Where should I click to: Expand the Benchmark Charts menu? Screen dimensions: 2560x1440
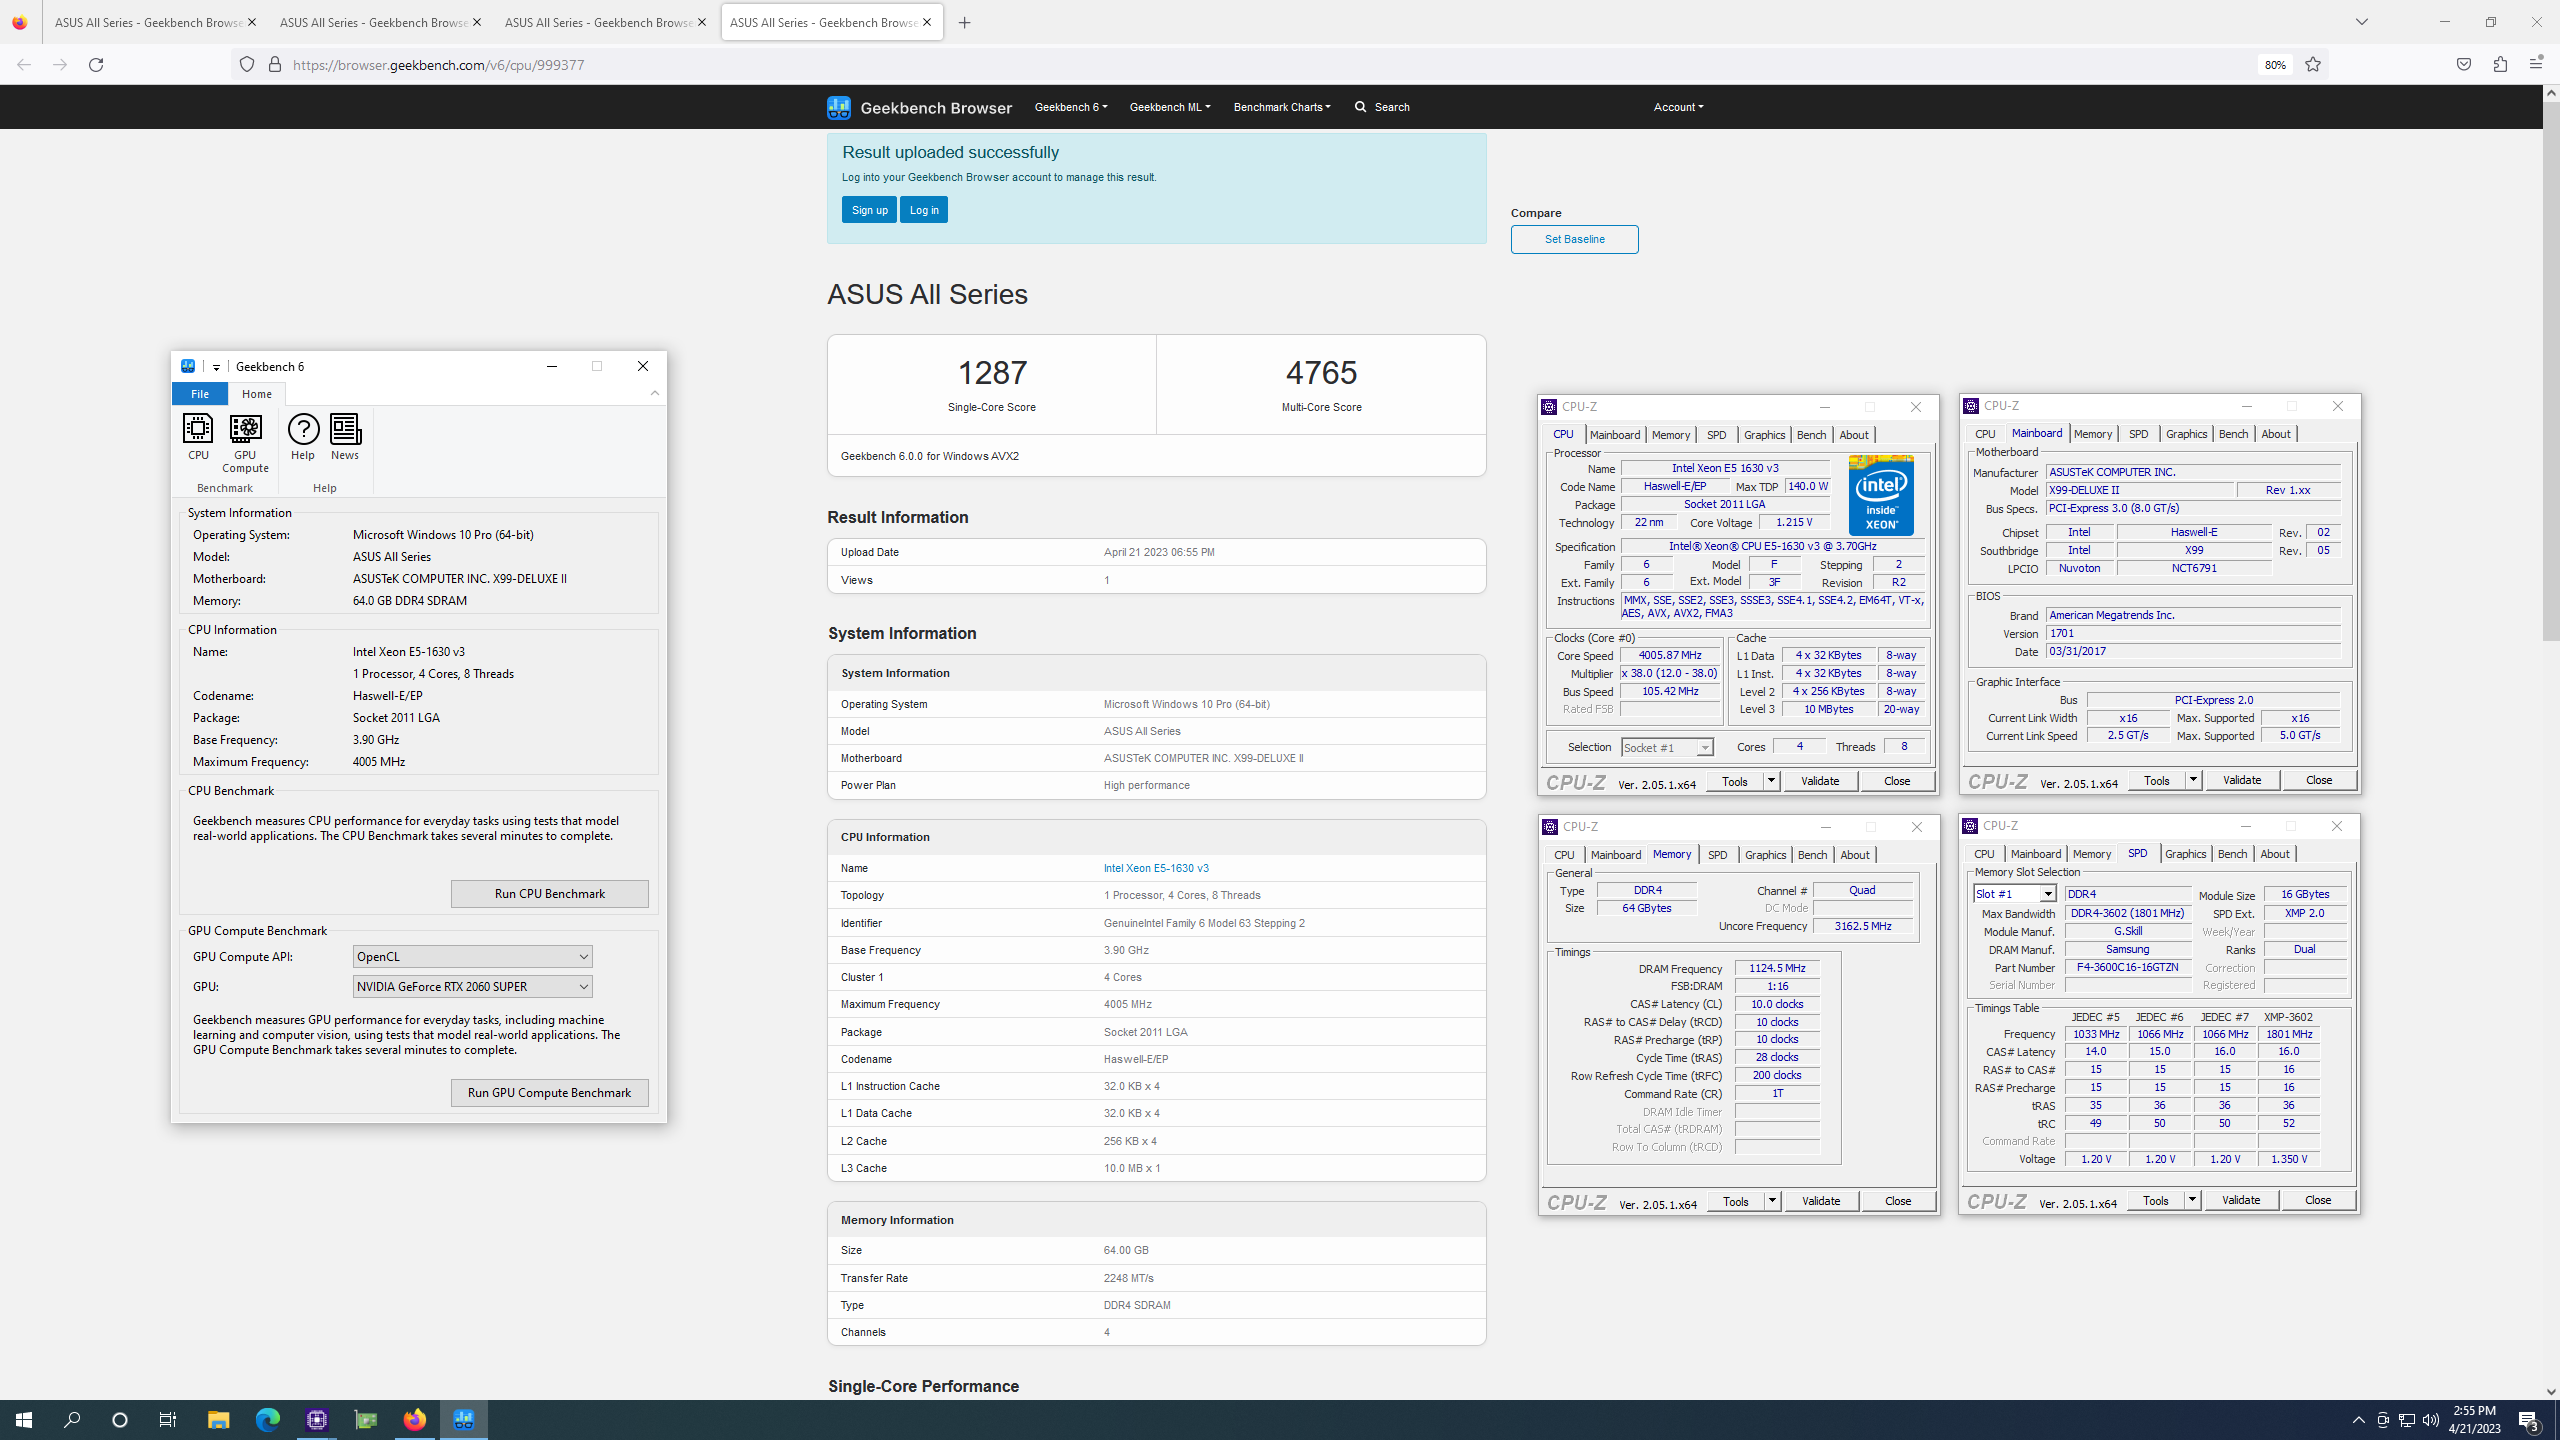pyautogui.click(x=1282, y=107)
